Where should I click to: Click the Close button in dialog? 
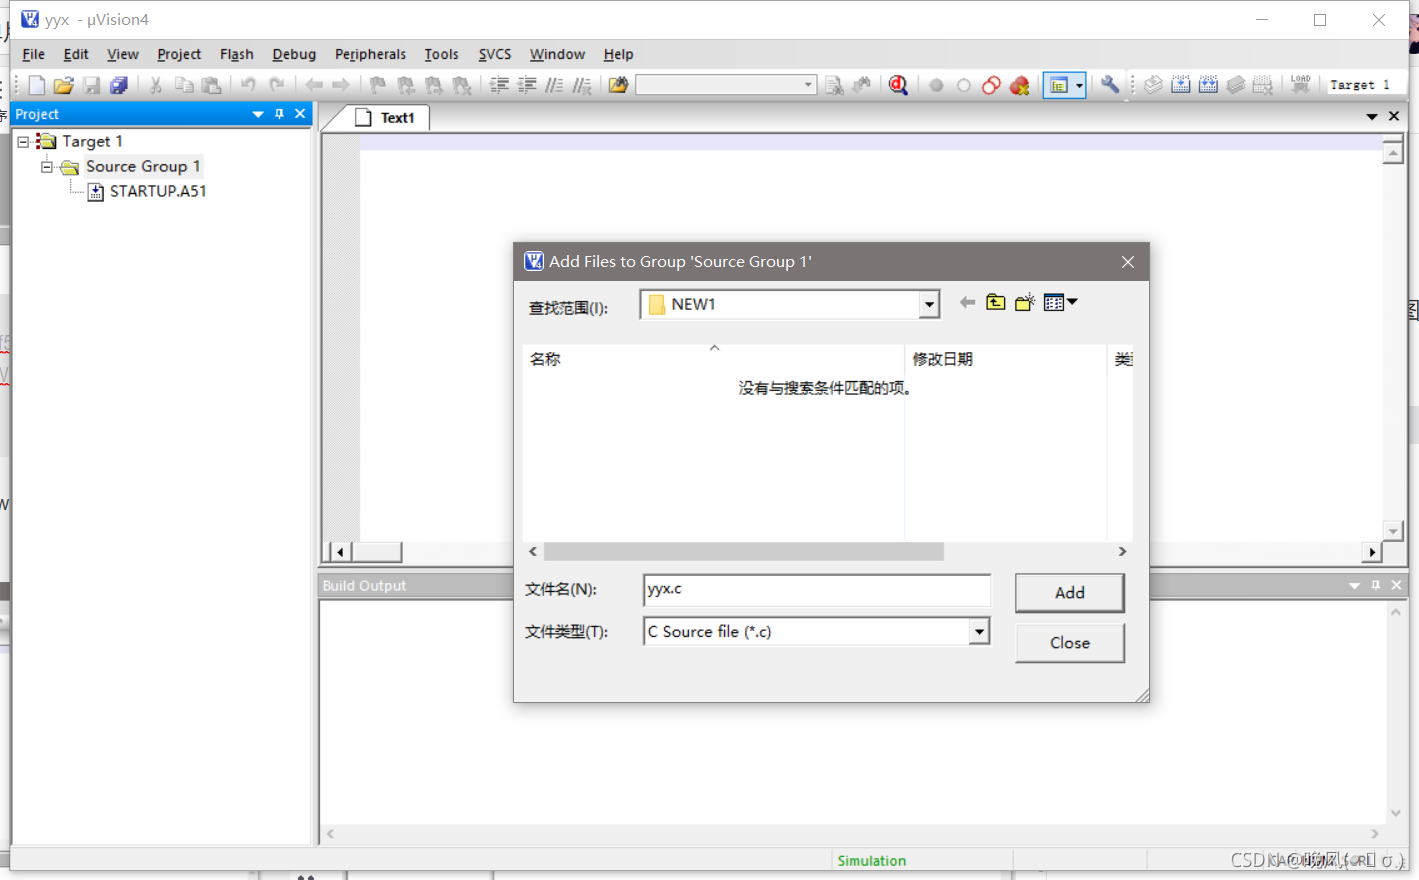point(1069,643)
